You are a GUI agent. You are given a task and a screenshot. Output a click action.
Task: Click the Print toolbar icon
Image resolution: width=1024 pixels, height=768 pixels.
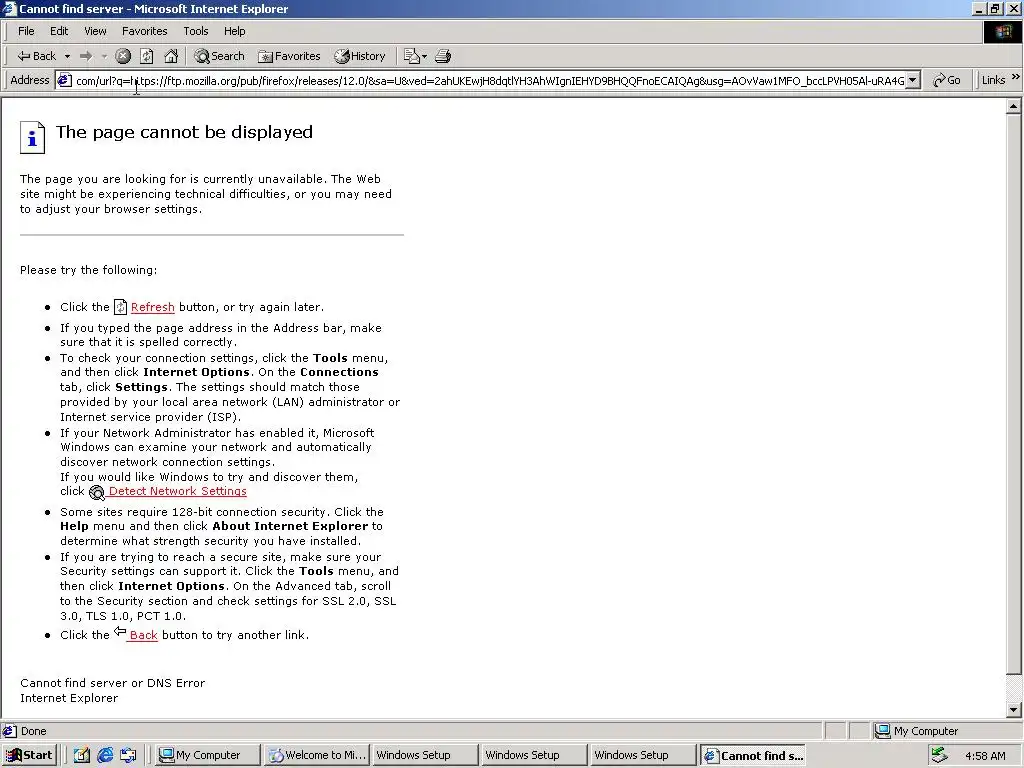pyautogui.click(x=443, y=56)
